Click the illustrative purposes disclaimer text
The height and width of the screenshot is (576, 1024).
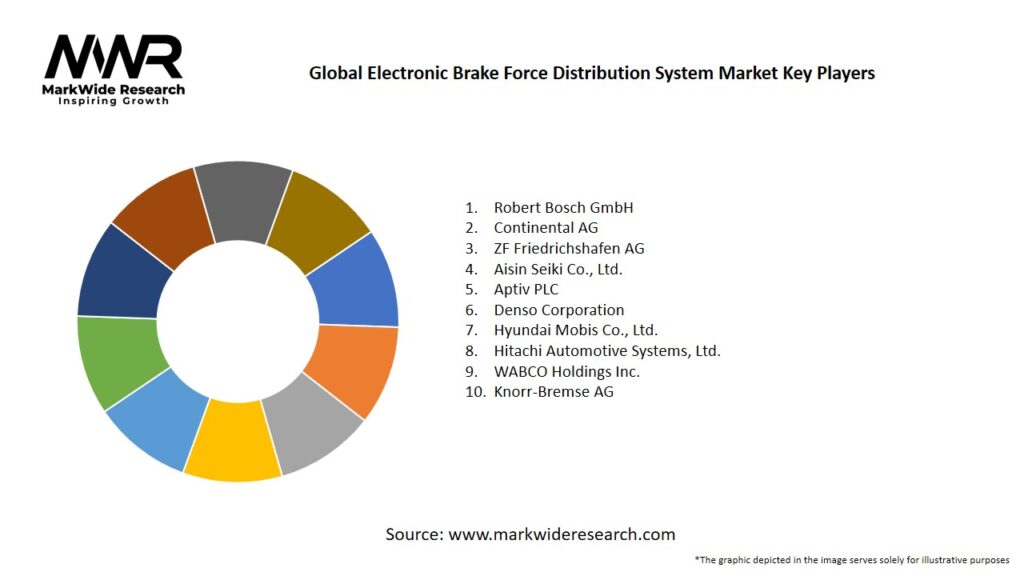(852, 559)
